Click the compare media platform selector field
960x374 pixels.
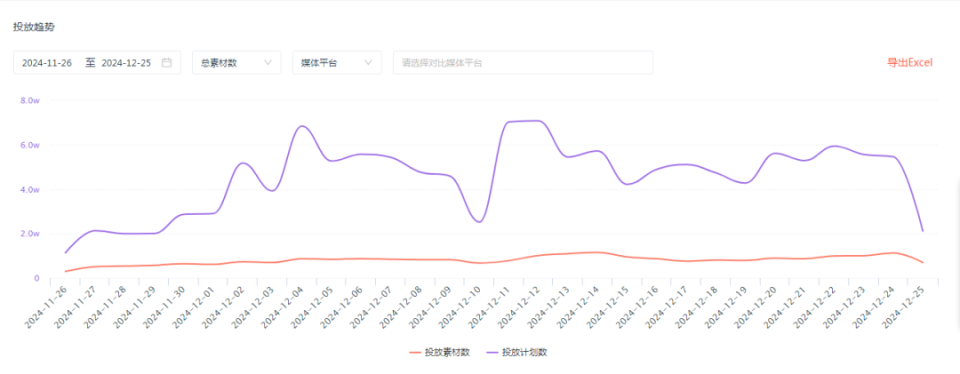point(523,62)
